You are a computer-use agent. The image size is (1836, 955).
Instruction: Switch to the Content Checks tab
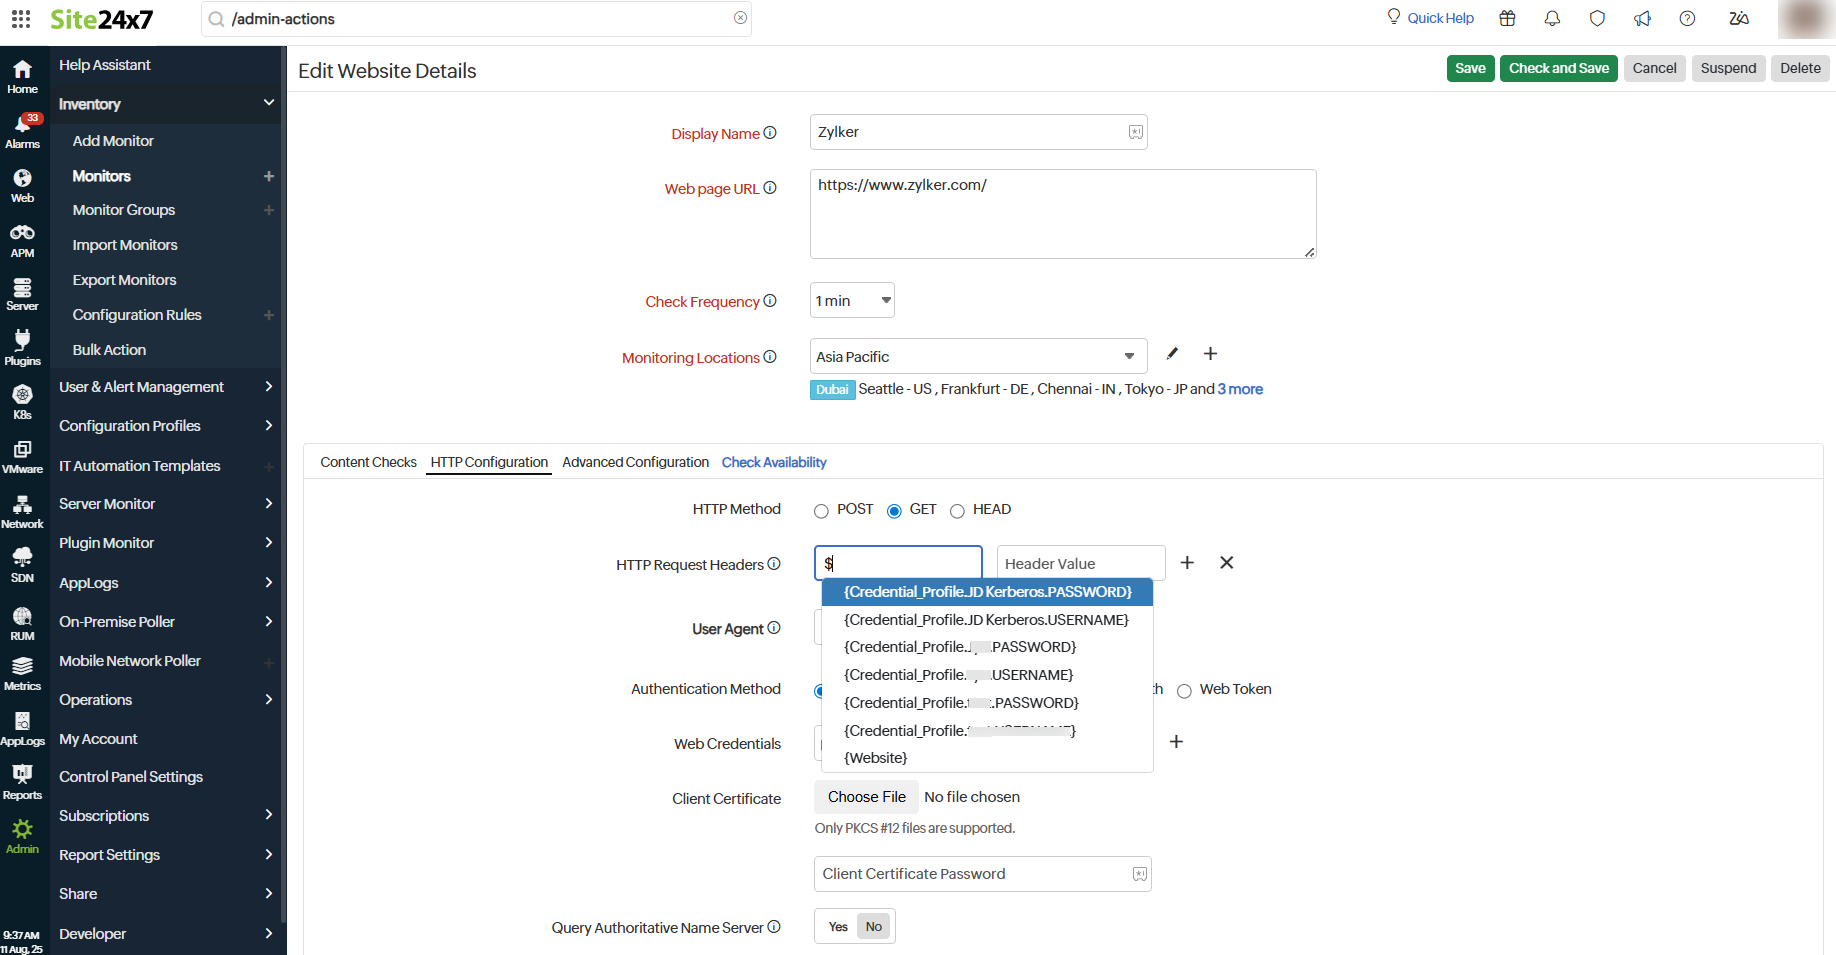point(368,462)
